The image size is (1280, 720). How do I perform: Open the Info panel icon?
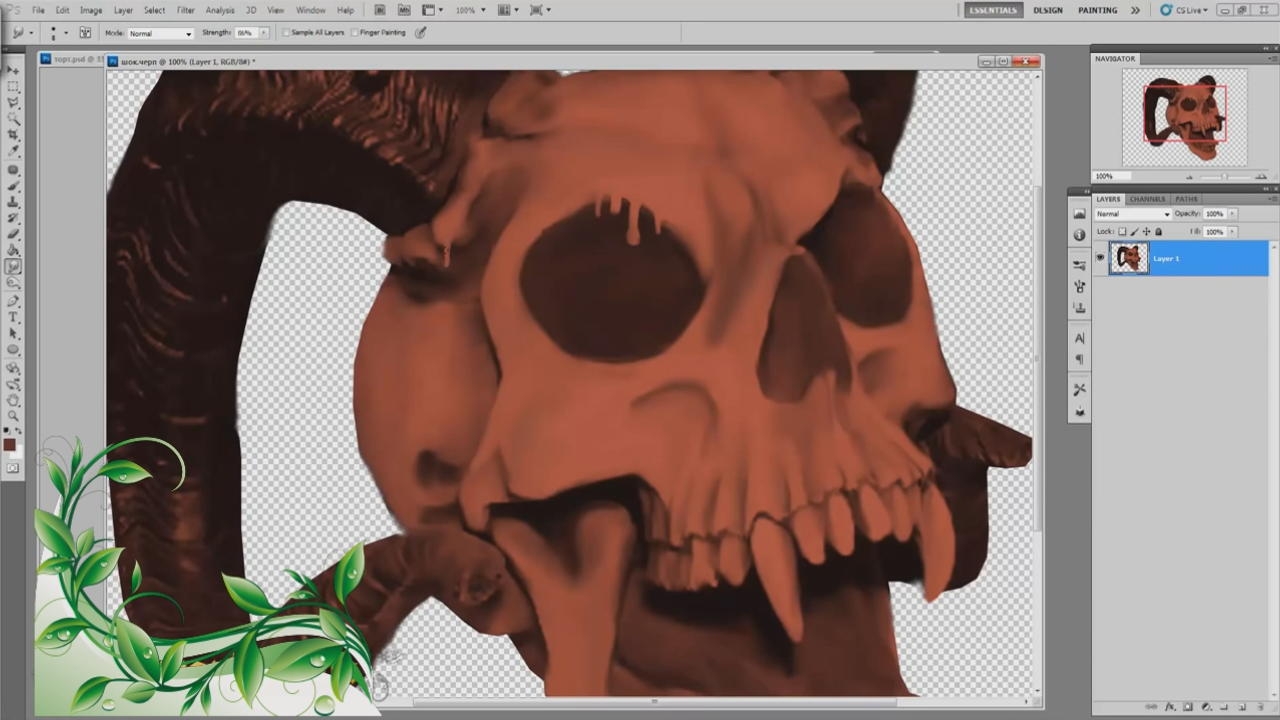click(x=1079, y=235)
